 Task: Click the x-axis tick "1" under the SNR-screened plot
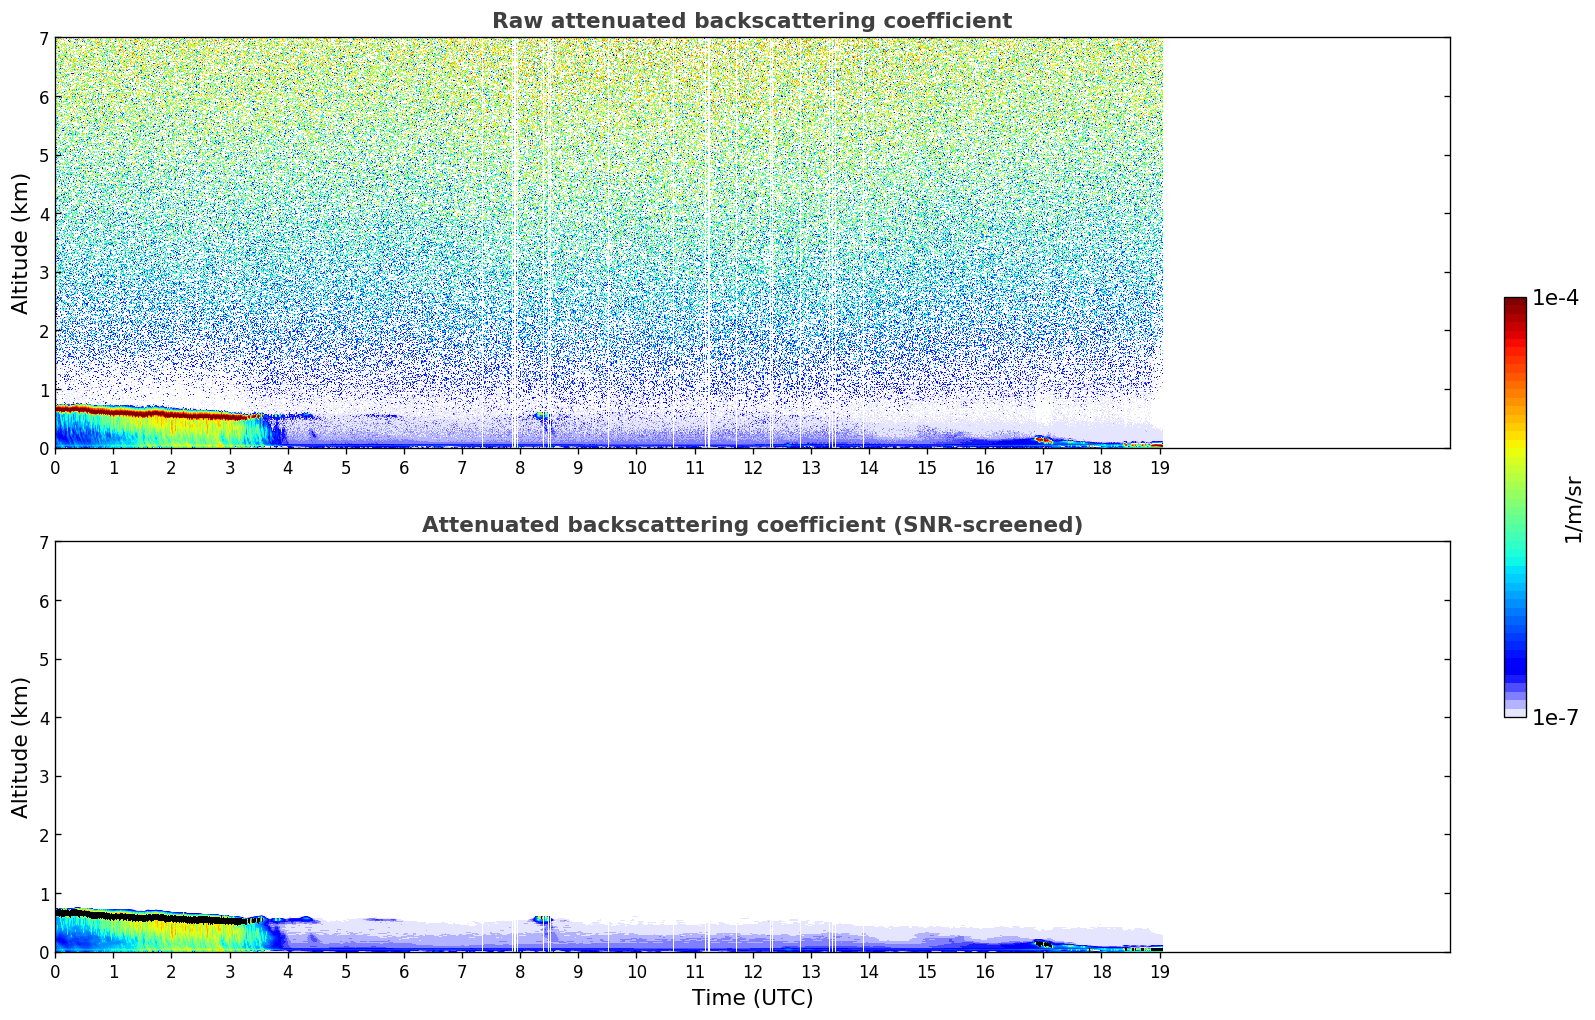tap(113, 971)
